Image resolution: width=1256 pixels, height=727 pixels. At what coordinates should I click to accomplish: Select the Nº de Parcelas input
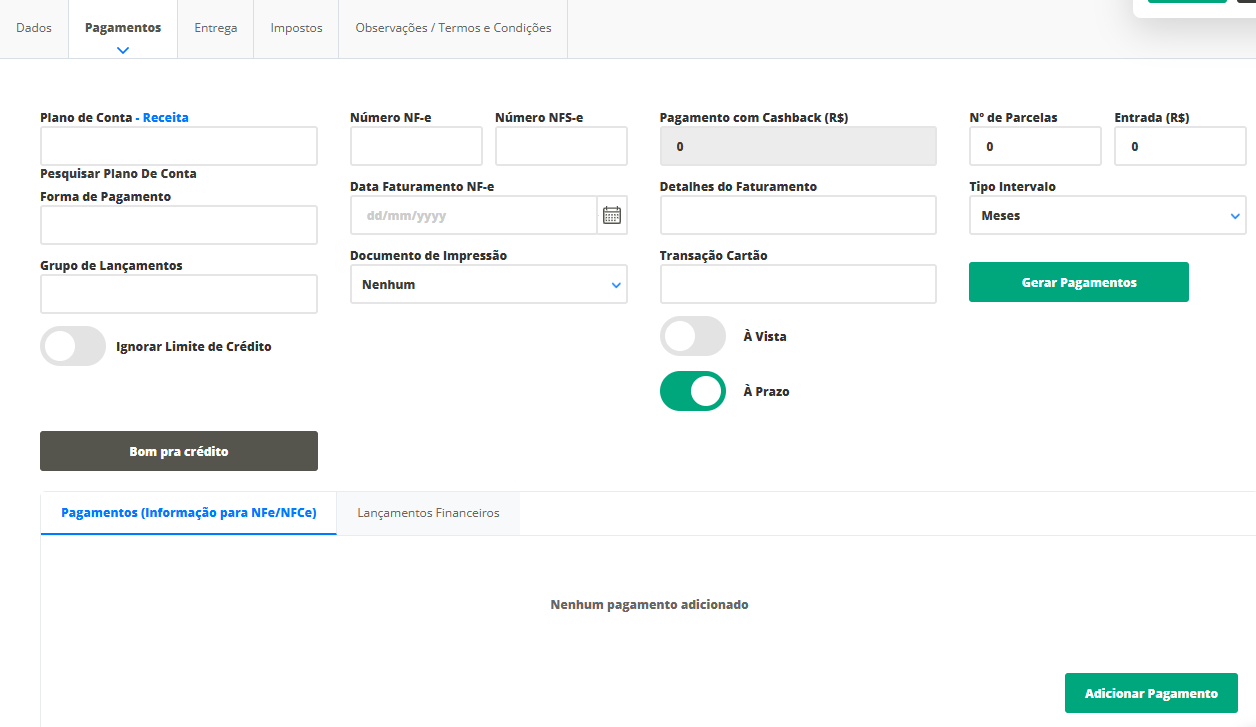point(1034,146)
